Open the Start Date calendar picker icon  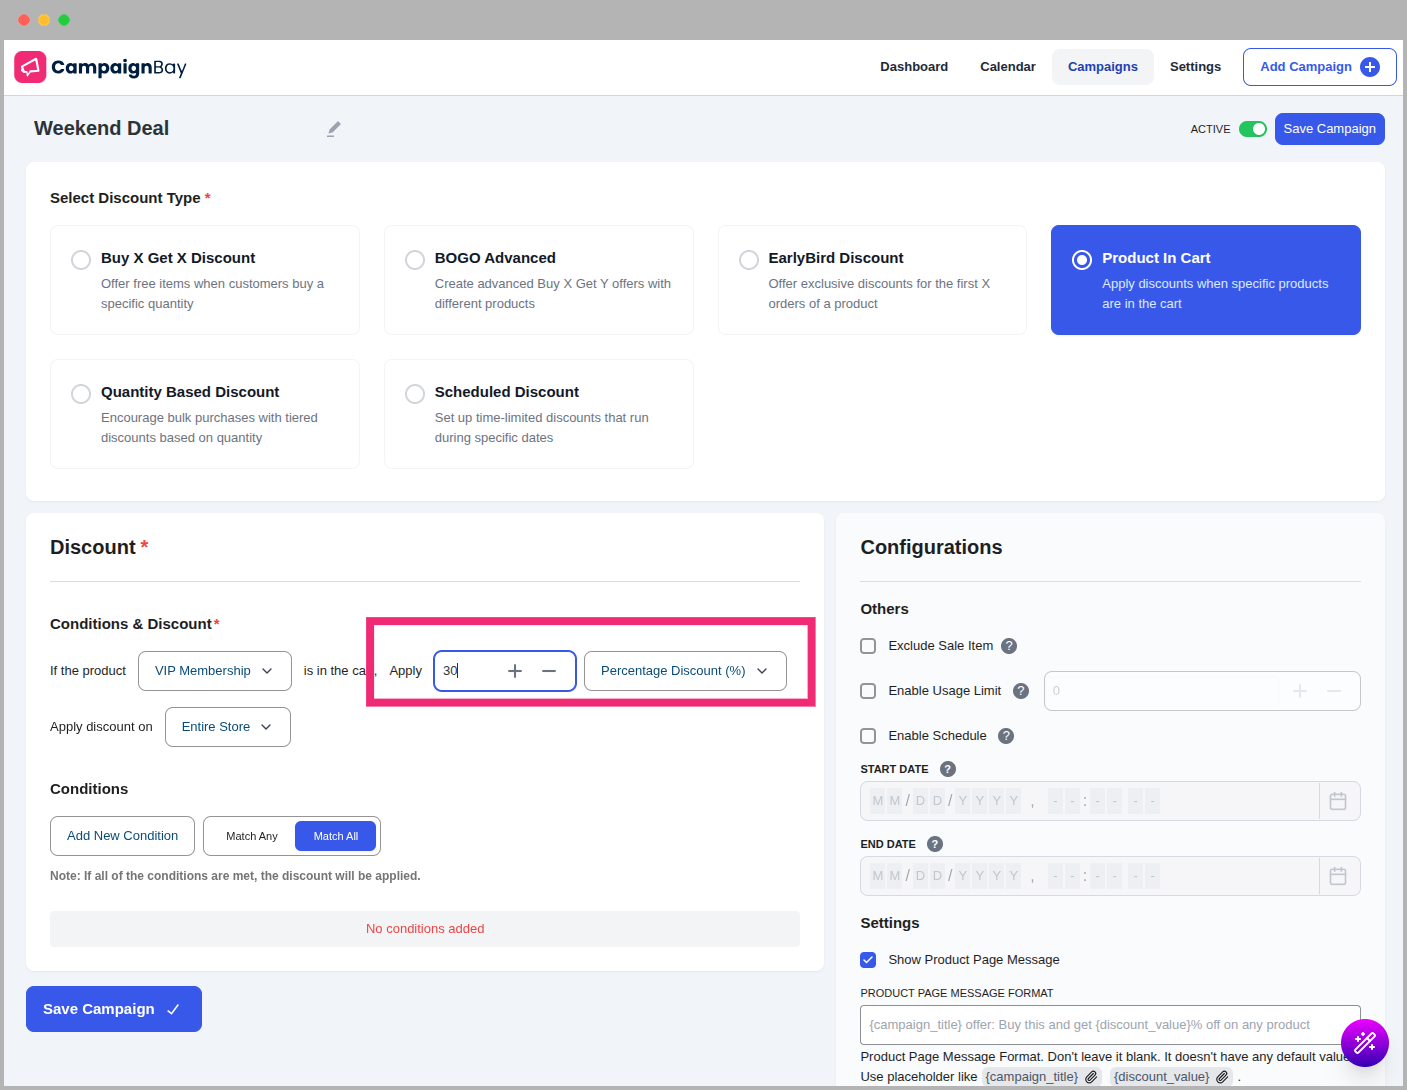(1338, 801)
